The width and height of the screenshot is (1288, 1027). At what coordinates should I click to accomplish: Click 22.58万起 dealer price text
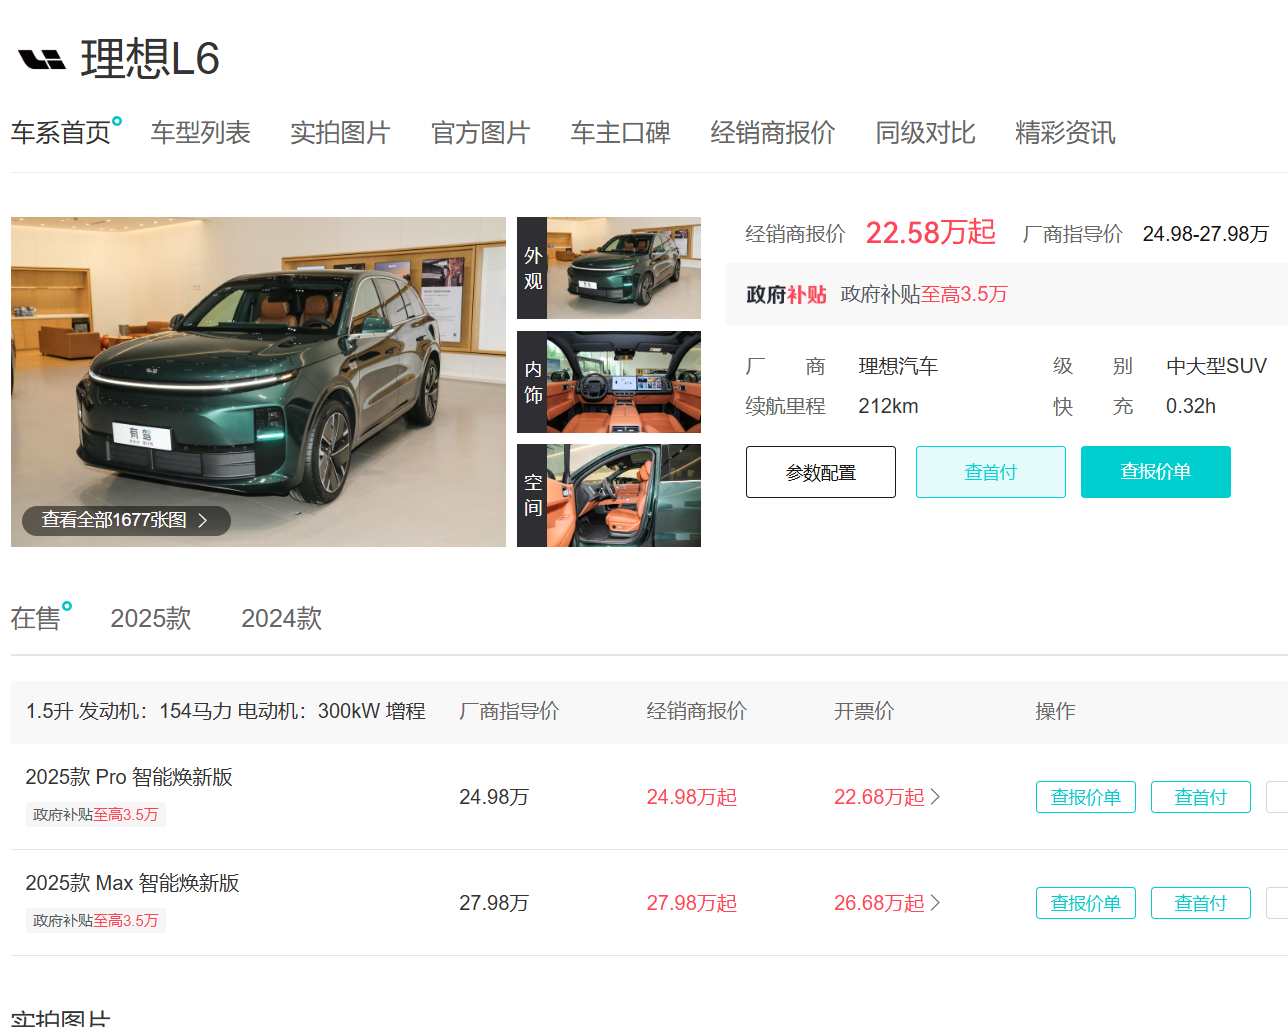(x=931, y=233)
